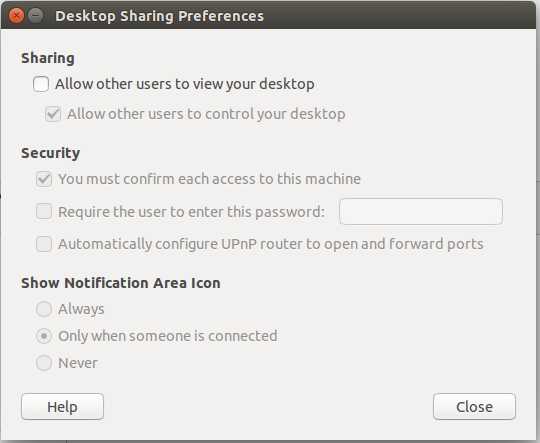Check the automatically configure UPnP router box
This screenshot has height=443, width=540.
pyautogui.click(x=44, y=244)
